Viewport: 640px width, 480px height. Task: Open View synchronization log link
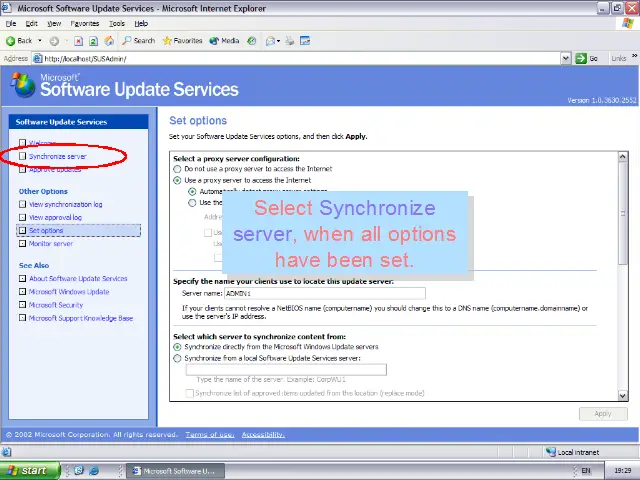coord(66,204)
